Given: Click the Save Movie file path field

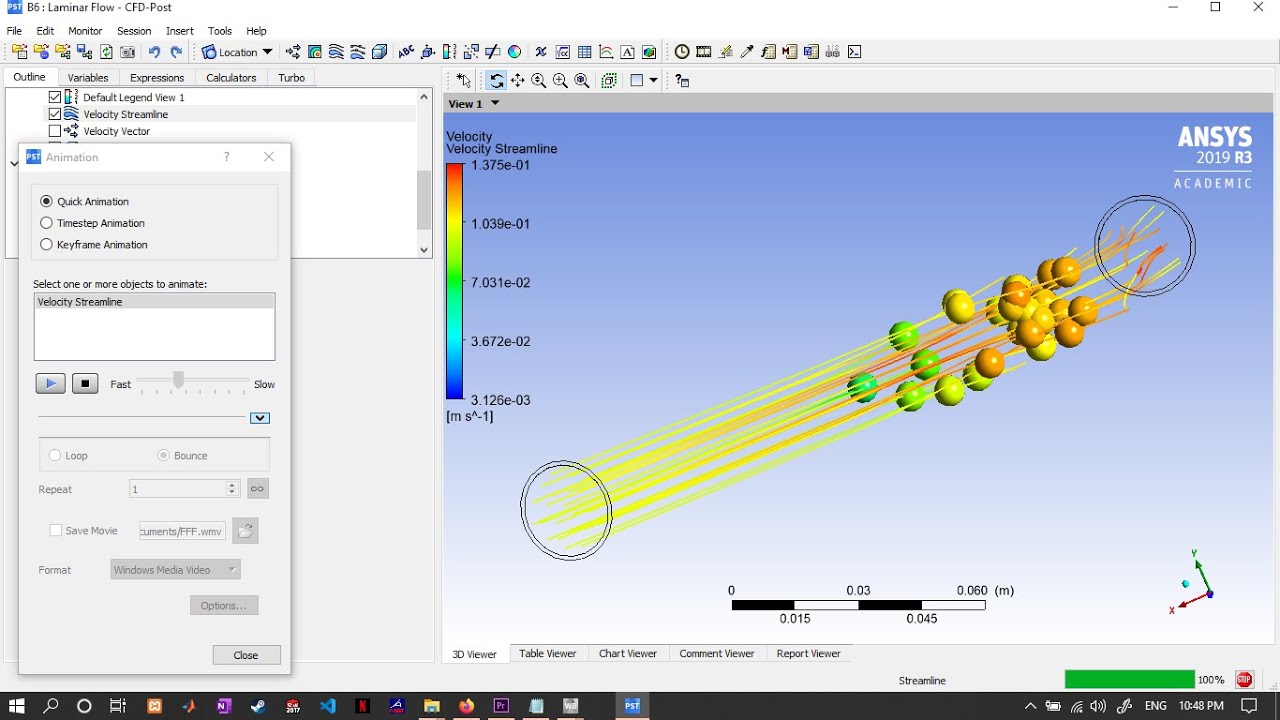Looking at the screenshot, I should pos(182,531).
